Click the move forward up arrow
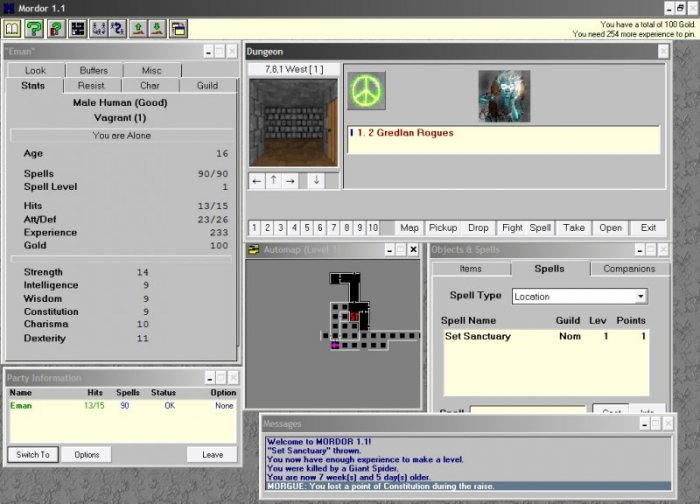Screen dimensions: 700x504 point(273,181)
